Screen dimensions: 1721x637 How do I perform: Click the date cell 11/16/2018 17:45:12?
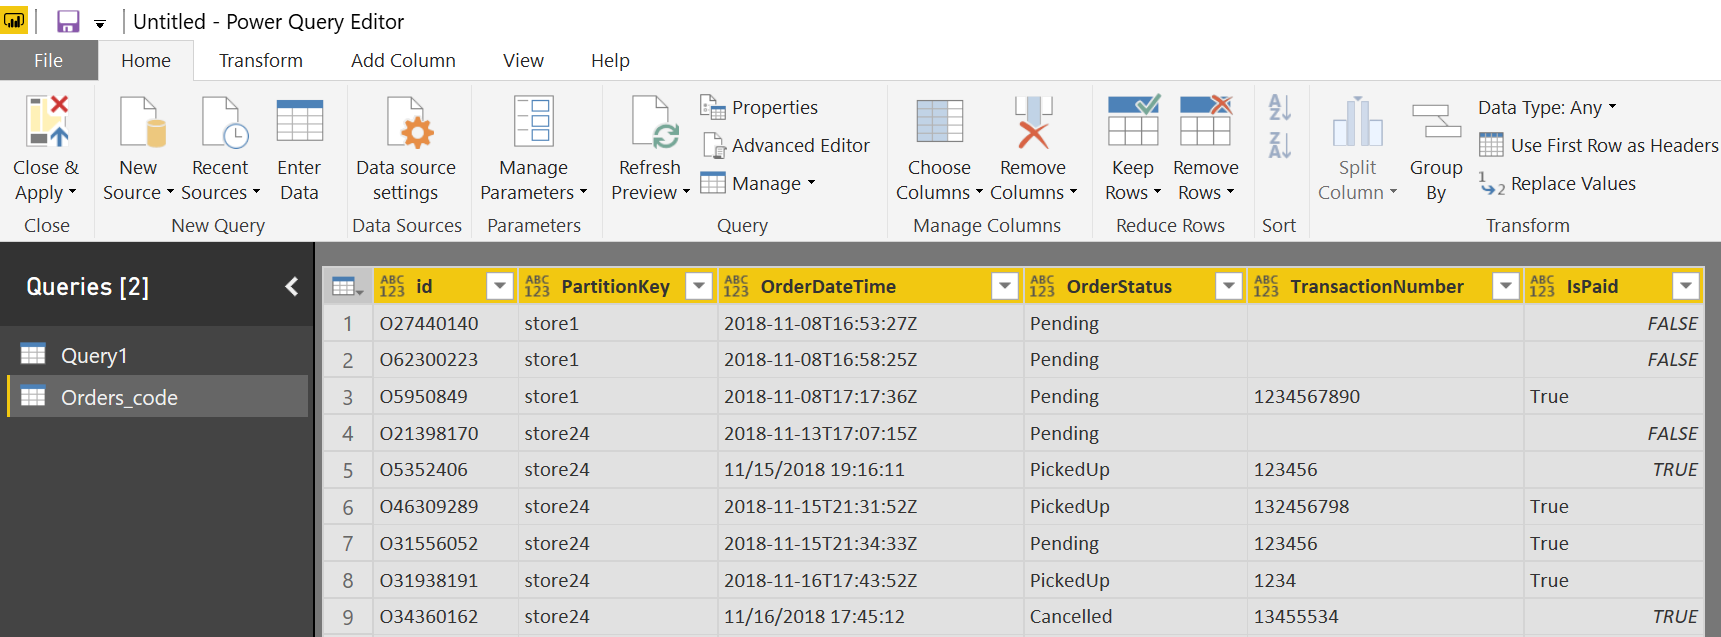pyautogui.click(x=871, y=616)
